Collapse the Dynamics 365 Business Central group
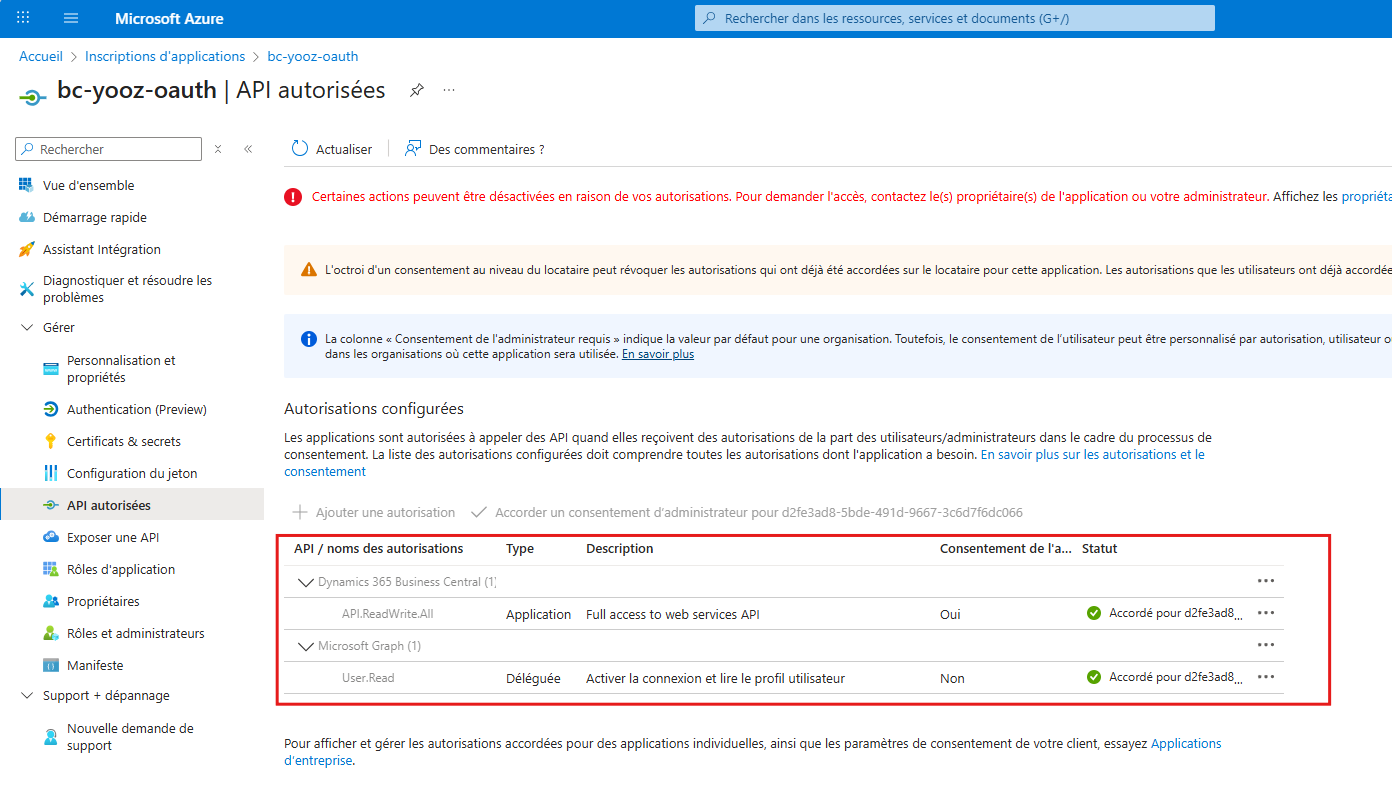This screenshot has width=1392, height=807. (306, 581)
